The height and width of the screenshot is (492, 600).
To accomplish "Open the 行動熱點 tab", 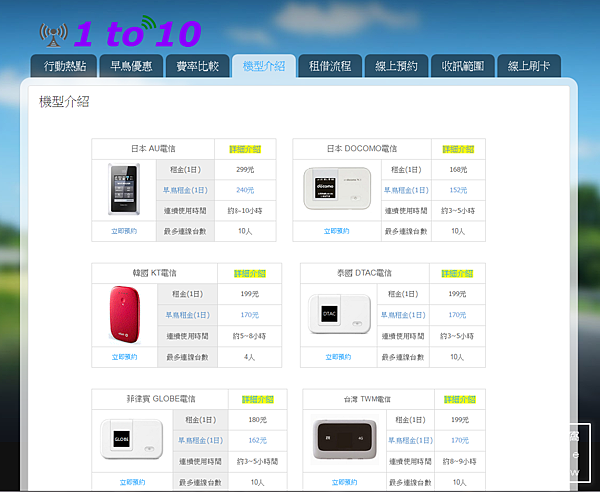I will point(64,66).
